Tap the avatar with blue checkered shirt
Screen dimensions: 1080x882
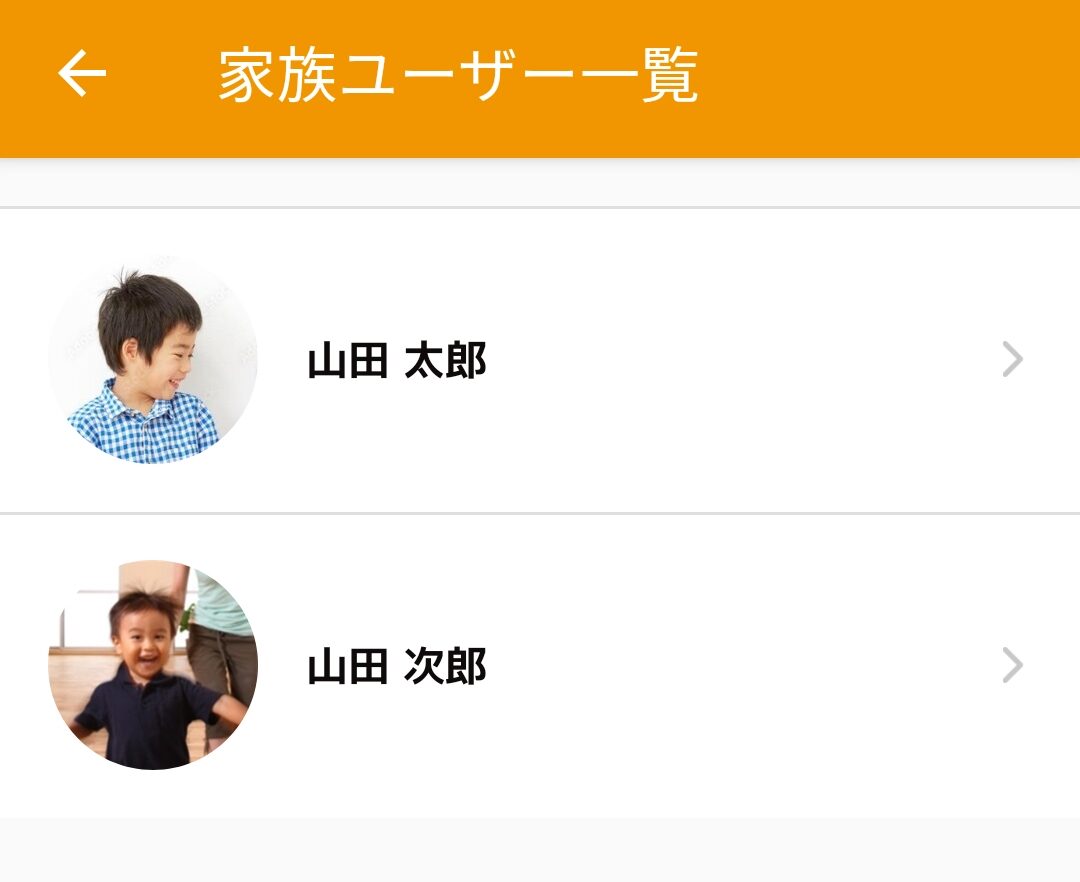tap(153, 359)
